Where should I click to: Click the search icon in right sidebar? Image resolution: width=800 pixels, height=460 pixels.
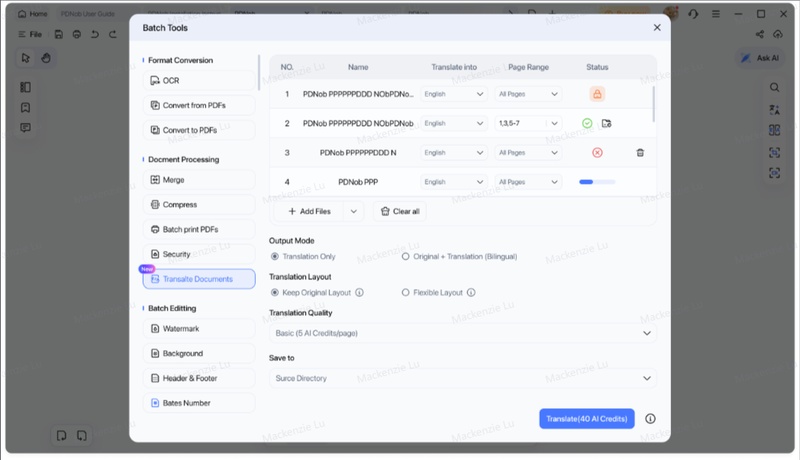pyautogui.click(x=774, y=87)
